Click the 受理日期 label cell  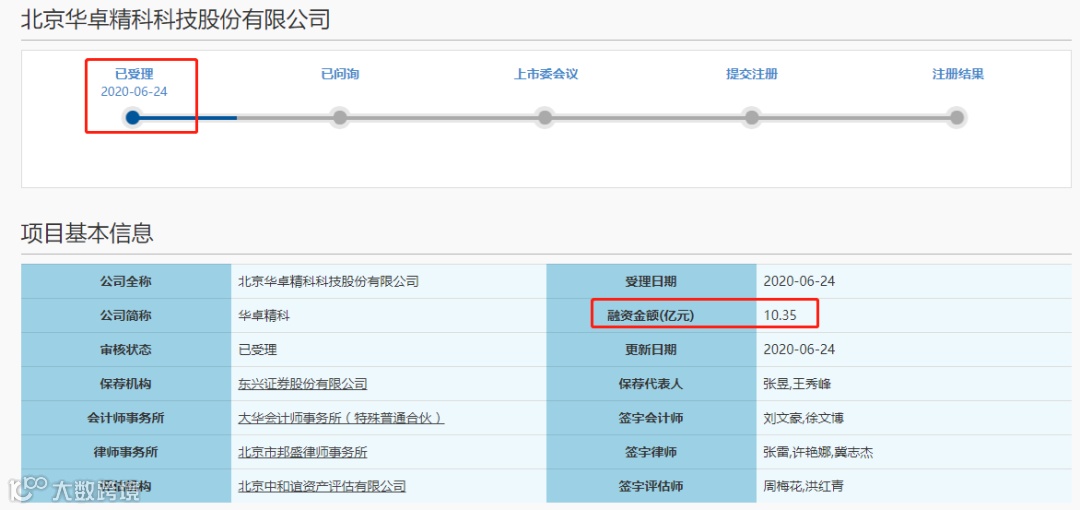point(651,281)
